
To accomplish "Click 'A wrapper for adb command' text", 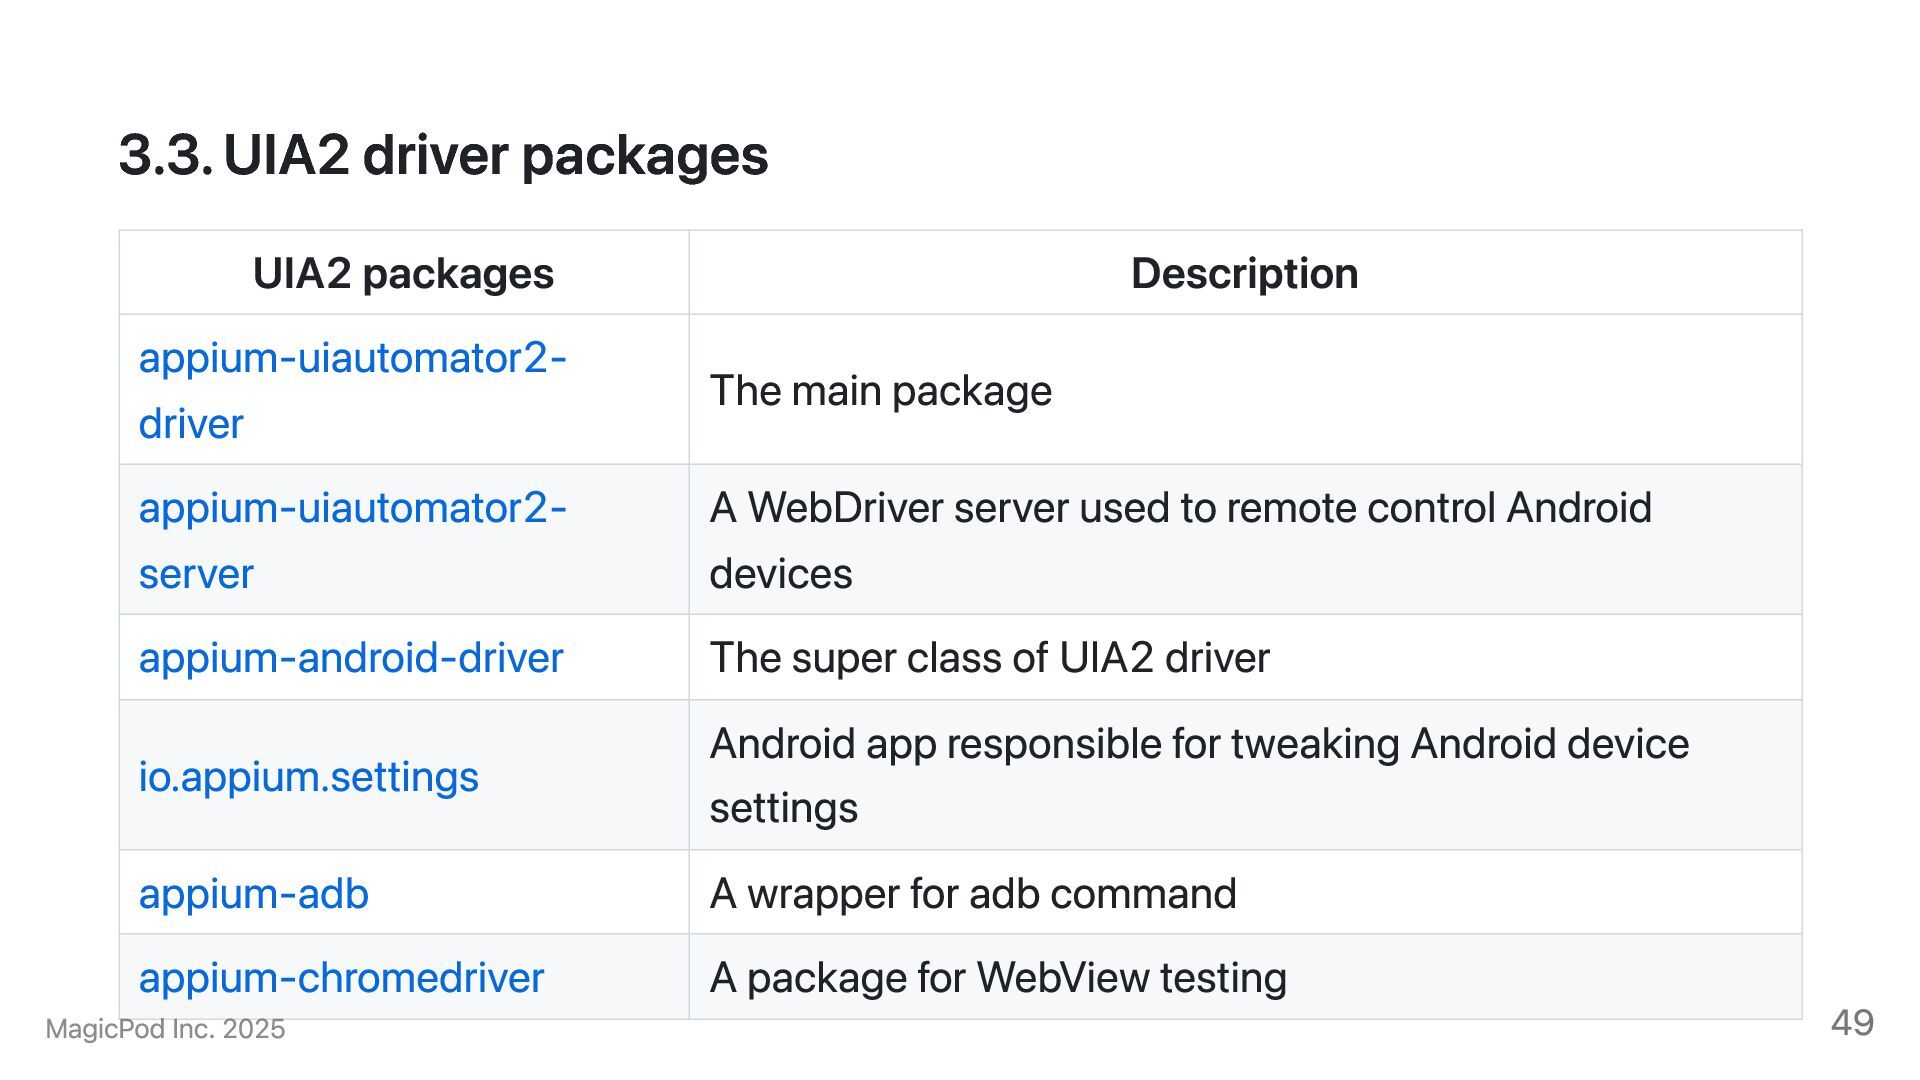I will point(972,893).
